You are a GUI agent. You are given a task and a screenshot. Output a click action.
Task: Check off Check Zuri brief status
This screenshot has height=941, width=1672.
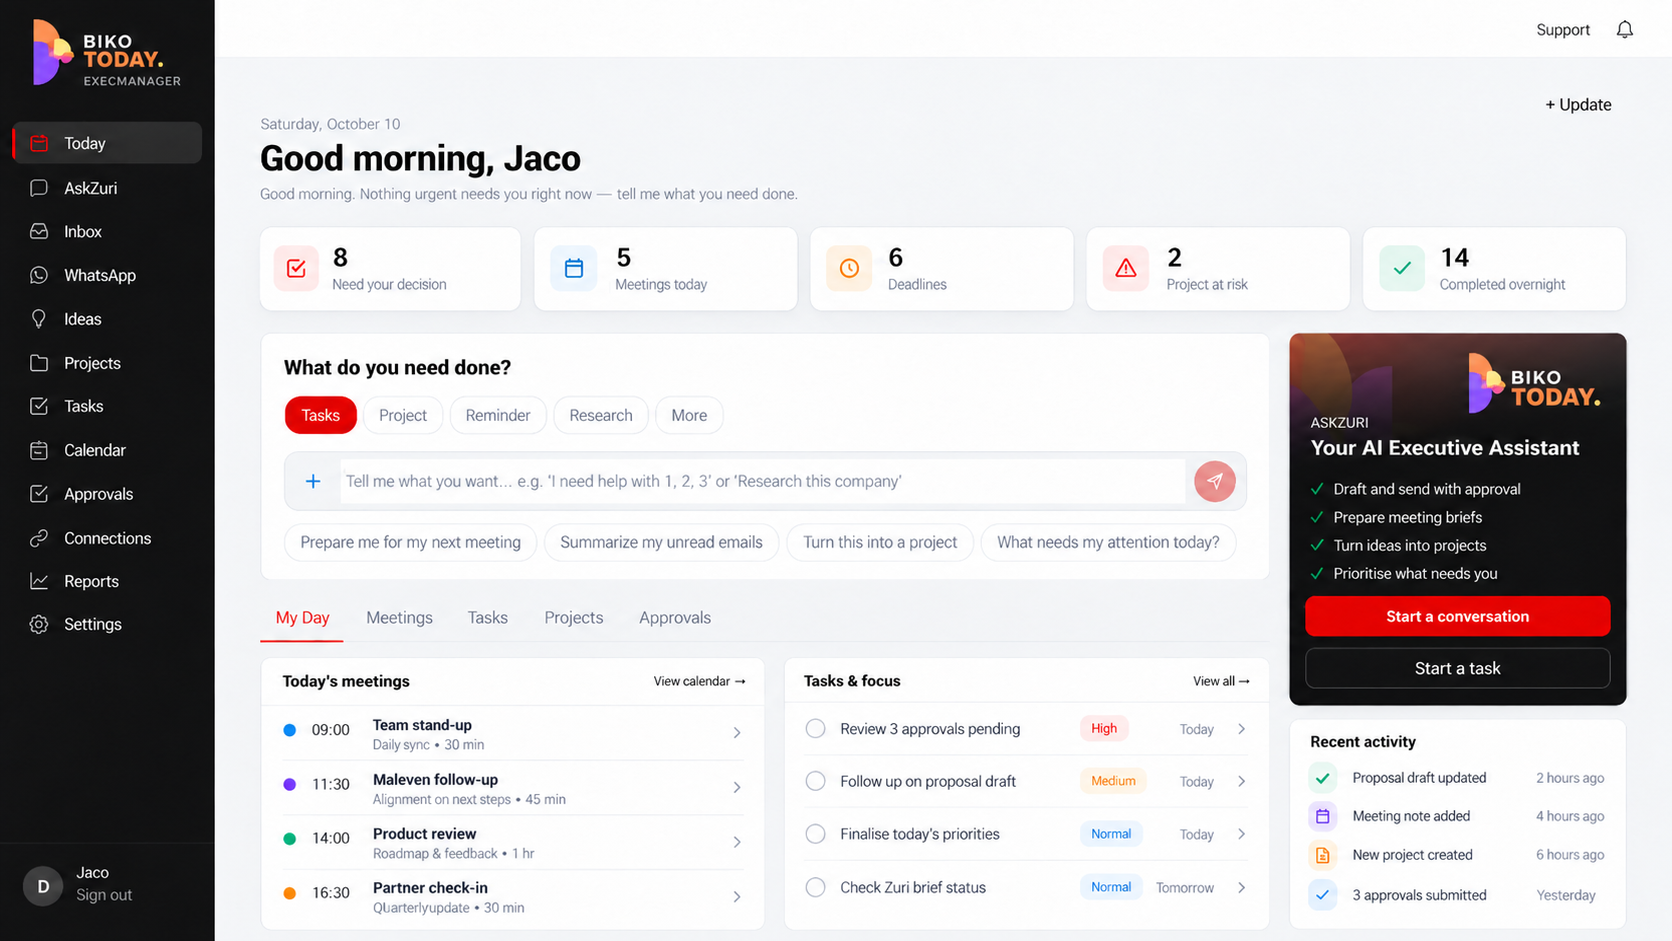tap(816, 887)
